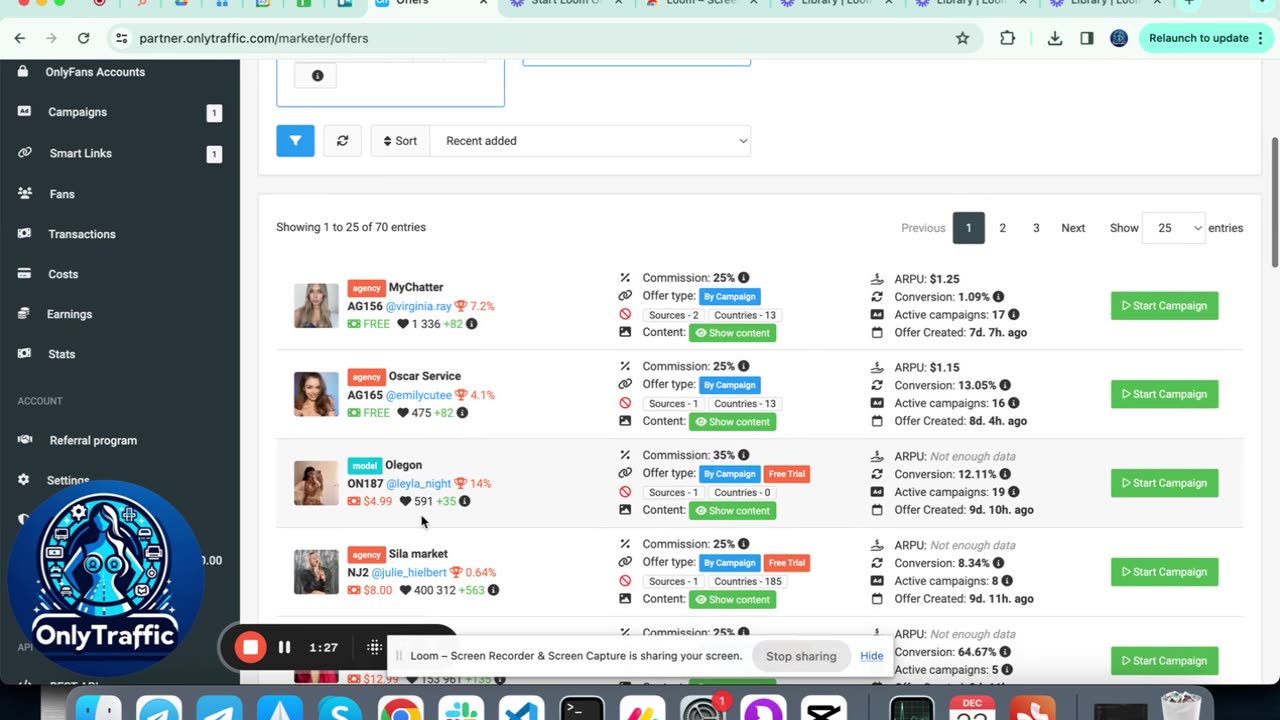1280x720 pixels.
Task: Open the Show entries count dropdown
Action: (1174, 228)
